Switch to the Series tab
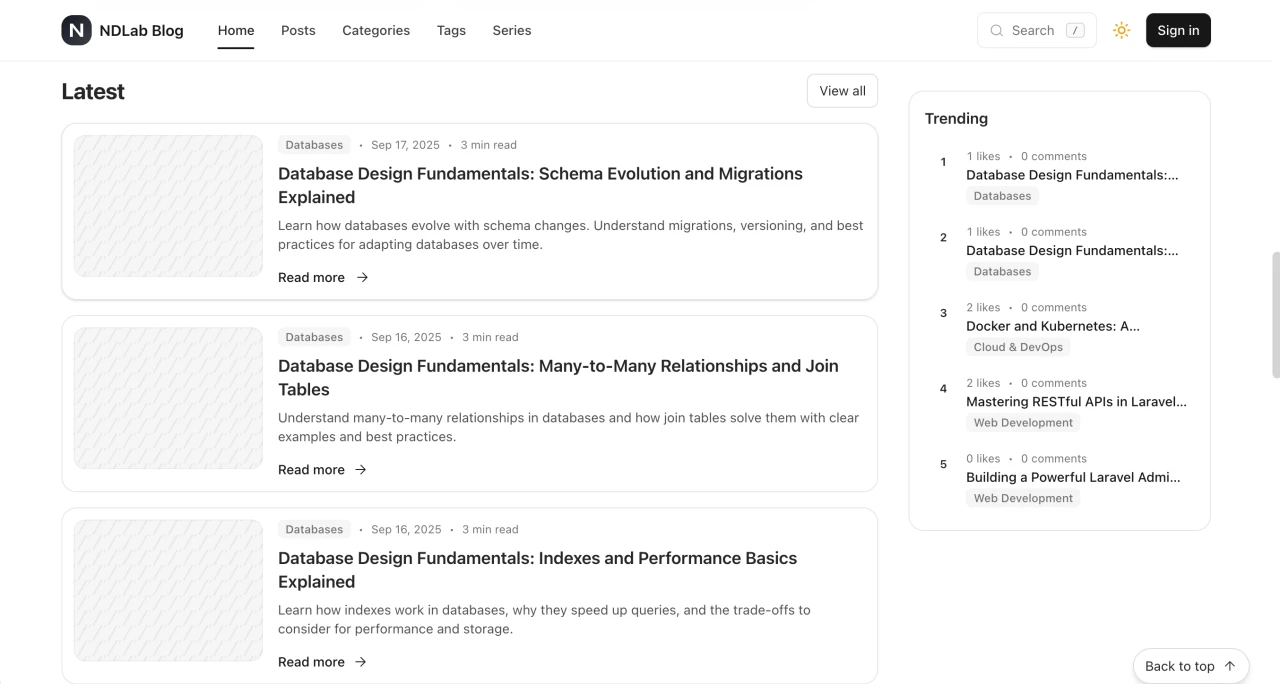The width and height of the screenshot is (1280, 684). coord(512,30)
